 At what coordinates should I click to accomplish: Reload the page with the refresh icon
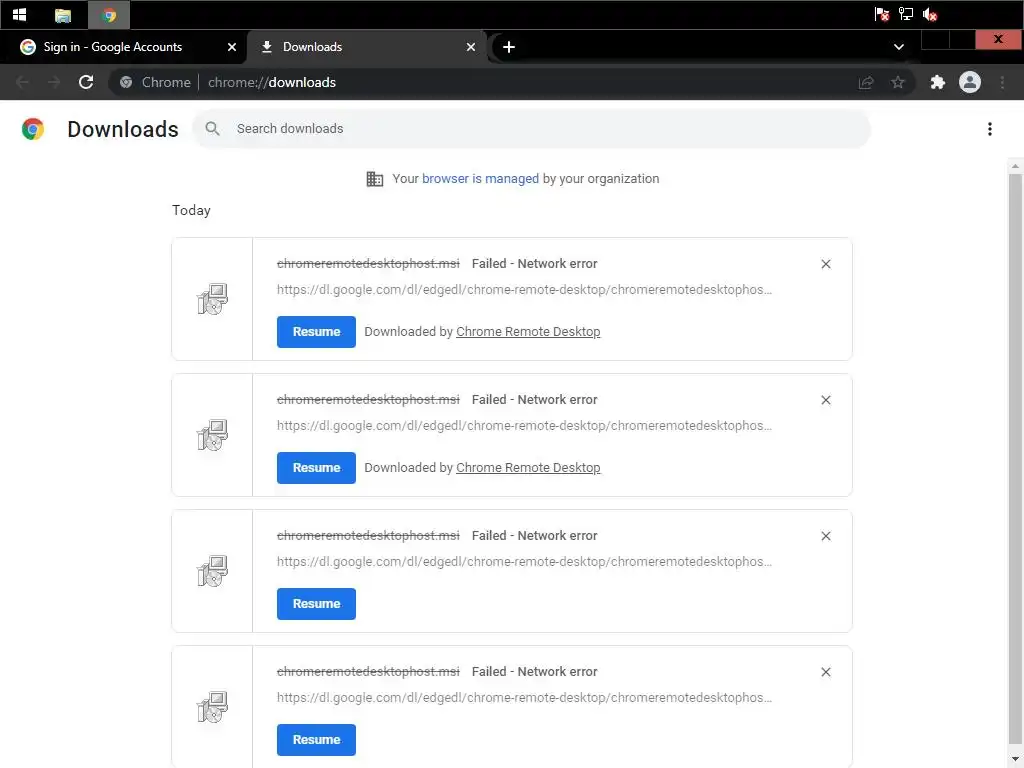coord(86,82)
